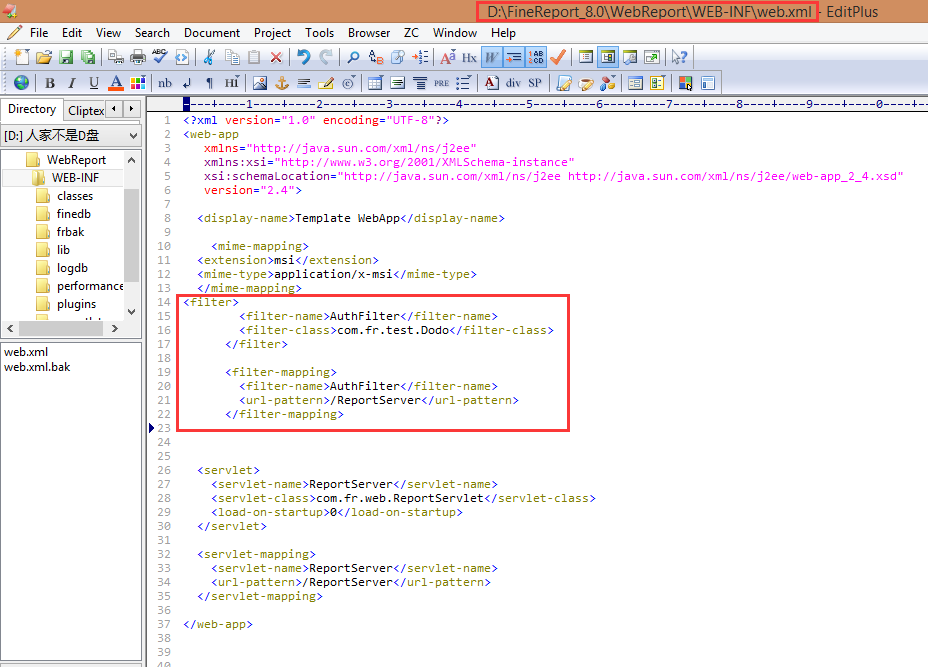Click the folder tree vertical scrollbar
This screenshot has height=667, width=928.
tap(131, 235)
